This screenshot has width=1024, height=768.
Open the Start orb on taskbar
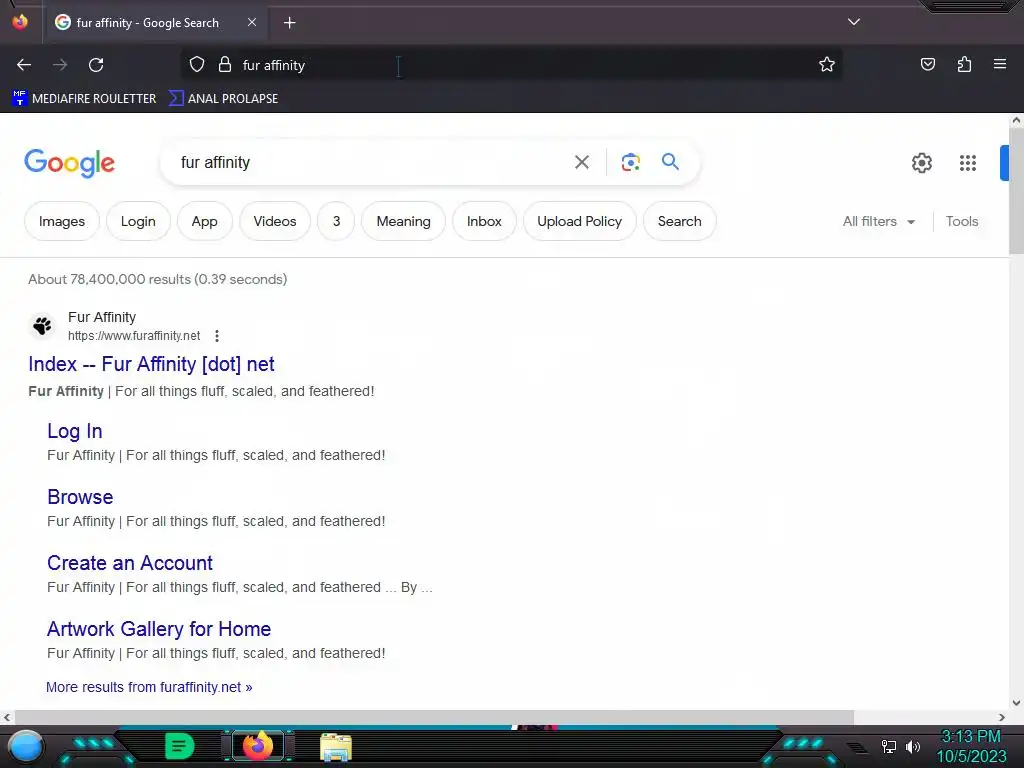(25, 746)
